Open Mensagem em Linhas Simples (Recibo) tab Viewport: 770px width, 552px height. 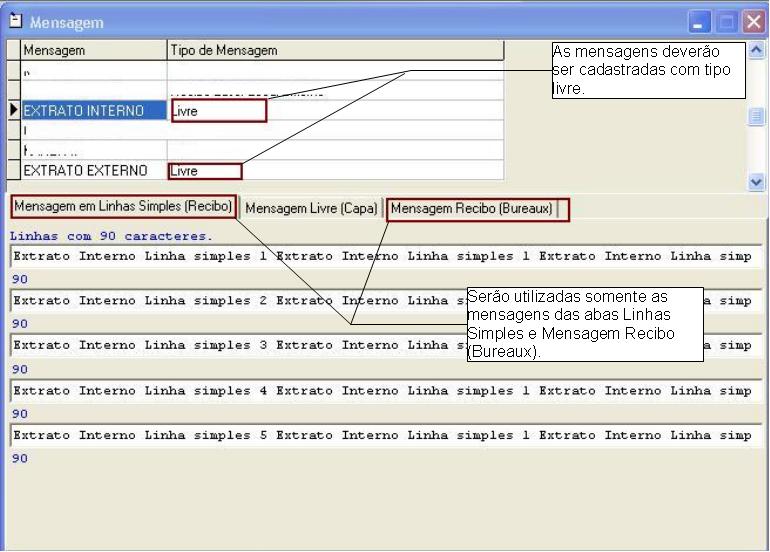(x=123, y=207)
